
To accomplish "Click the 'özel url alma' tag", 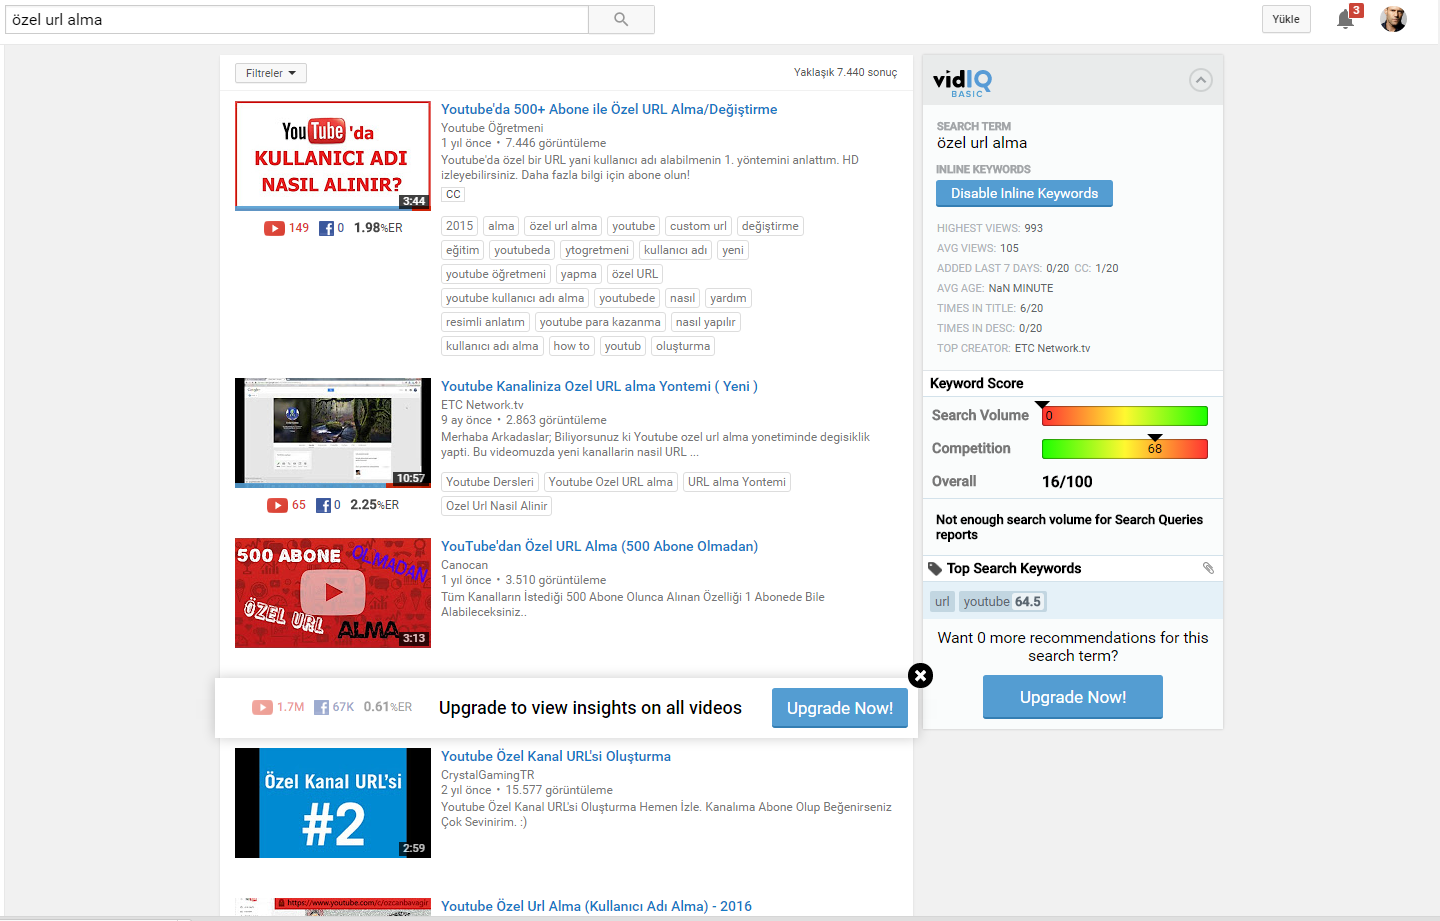I will [x=563, y=226].
